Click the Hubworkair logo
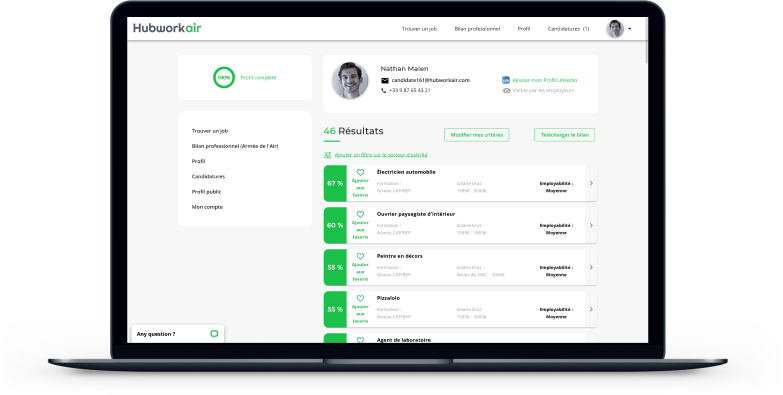783x395 pixels. (167, 28)
